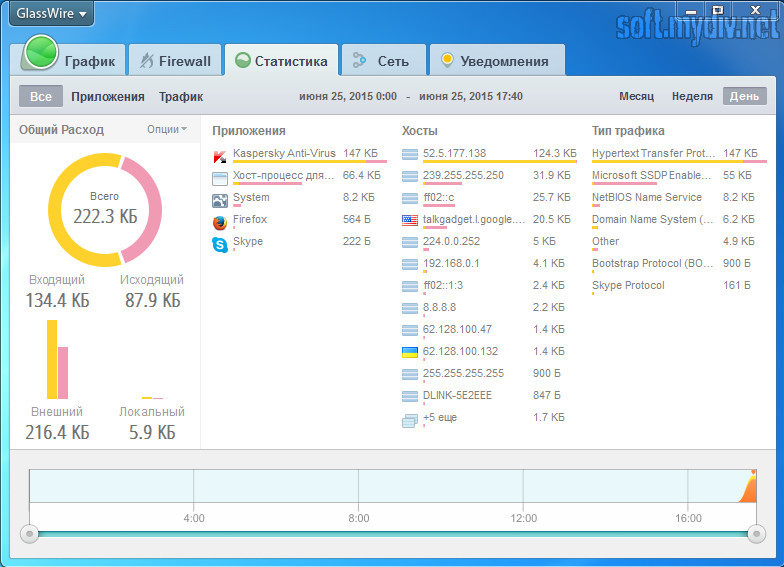Click the Входящий 134.4 КБ value
The height and width of the screenshot is (567, 784).
click(x=58, y=300)
